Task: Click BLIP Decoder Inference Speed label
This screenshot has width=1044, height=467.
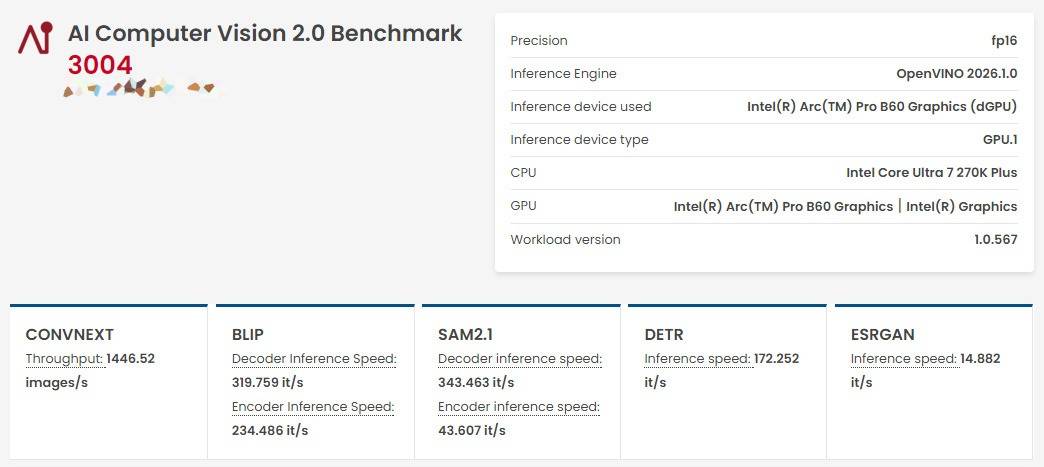Action: point(314,359)
